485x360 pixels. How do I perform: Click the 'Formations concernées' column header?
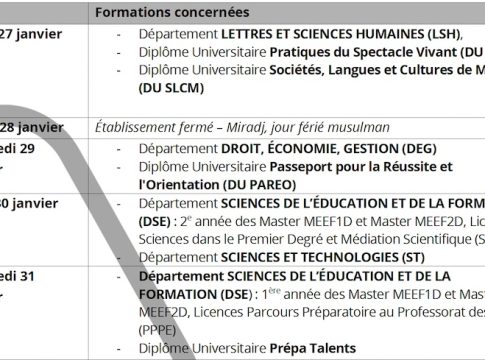[172, 12]
